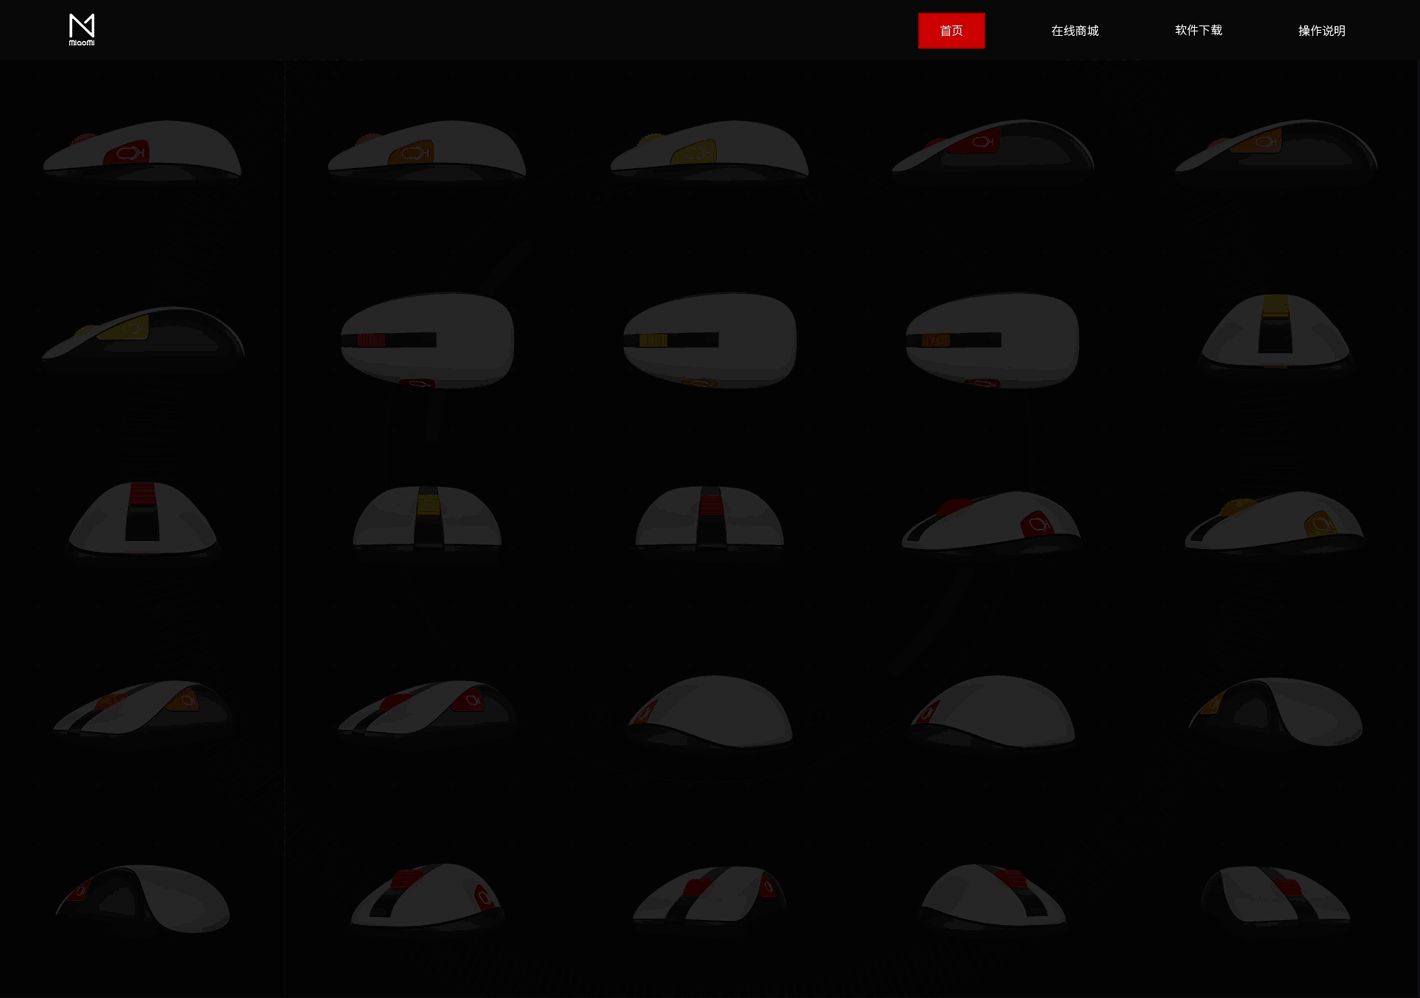Go to 在线商城 online store
Viewport: 1420px width, 998px height.
[x=1075, y=31]
